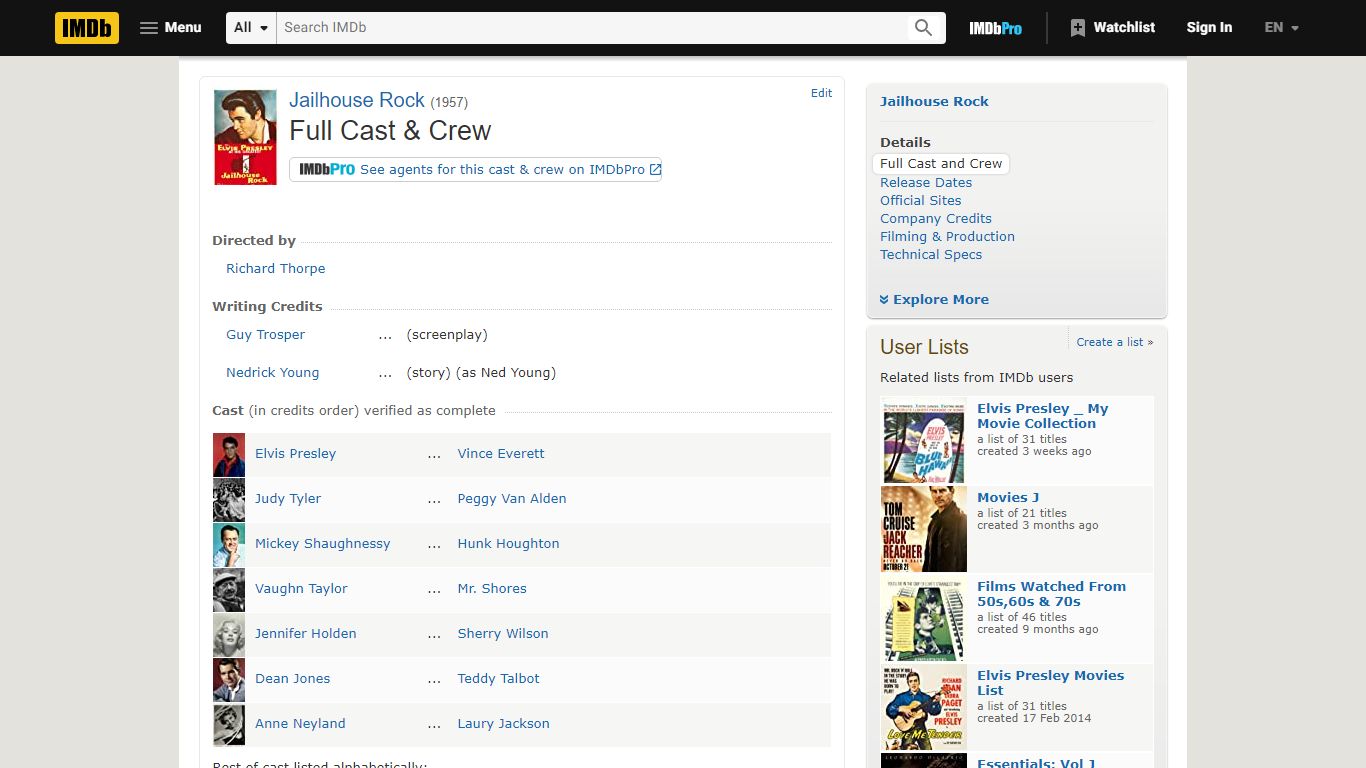
Task: Open writer Guy Trosper
Action: 265,335
